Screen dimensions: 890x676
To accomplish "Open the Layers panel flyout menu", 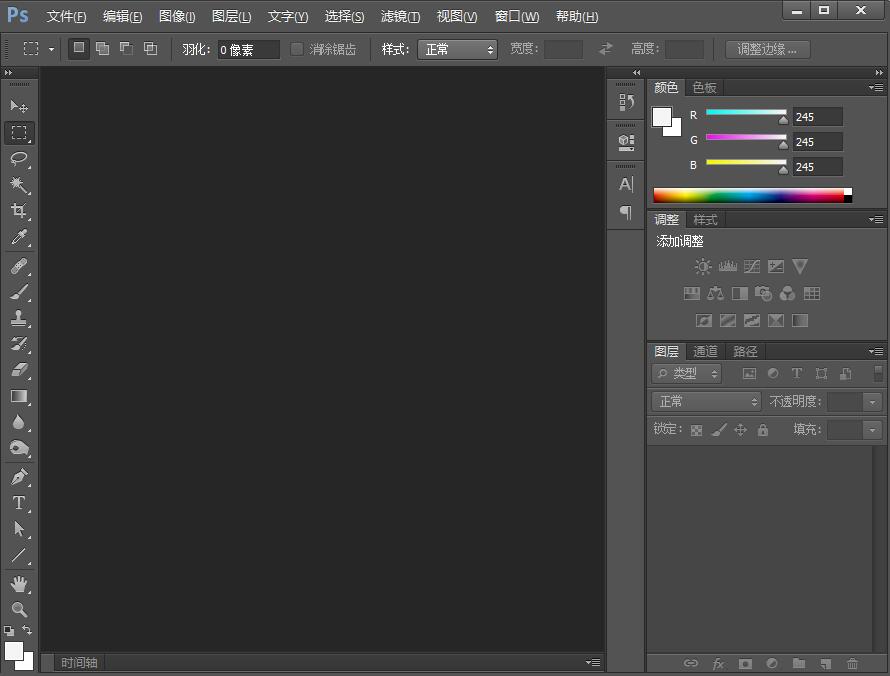I will click(876, 352).
